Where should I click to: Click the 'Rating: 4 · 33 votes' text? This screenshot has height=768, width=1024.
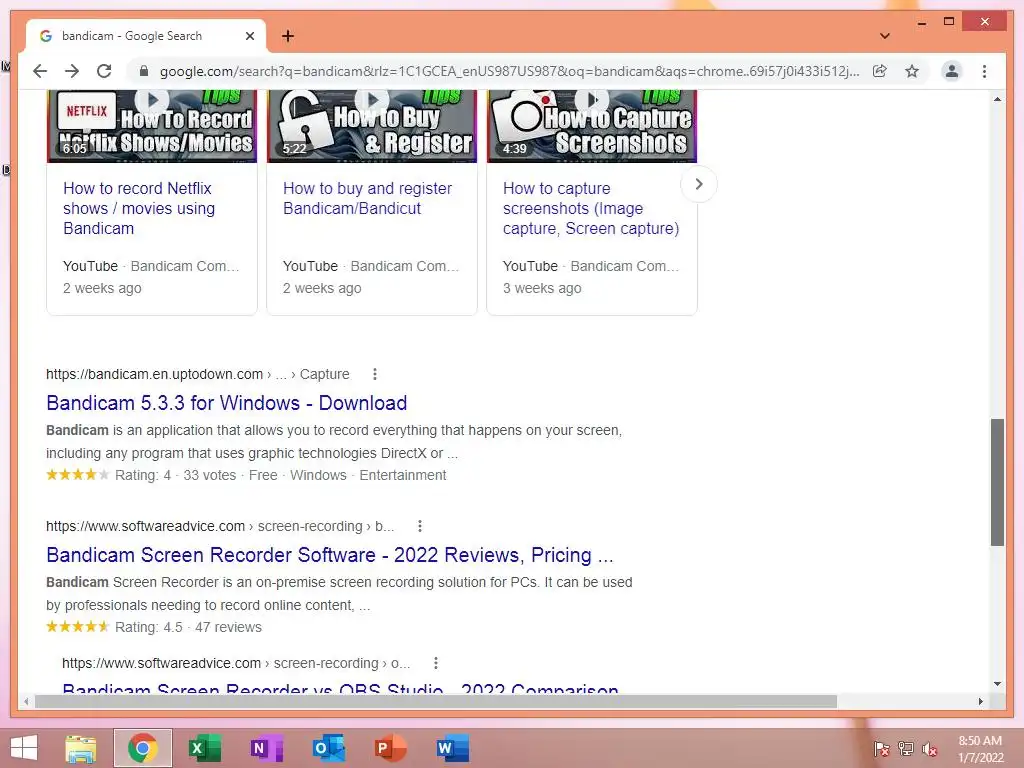click(x=176, y=475)
